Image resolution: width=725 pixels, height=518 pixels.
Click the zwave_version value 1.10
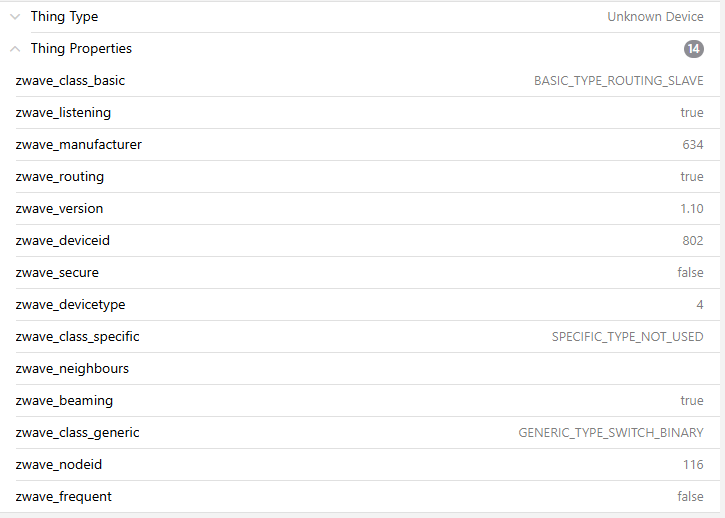691,209
